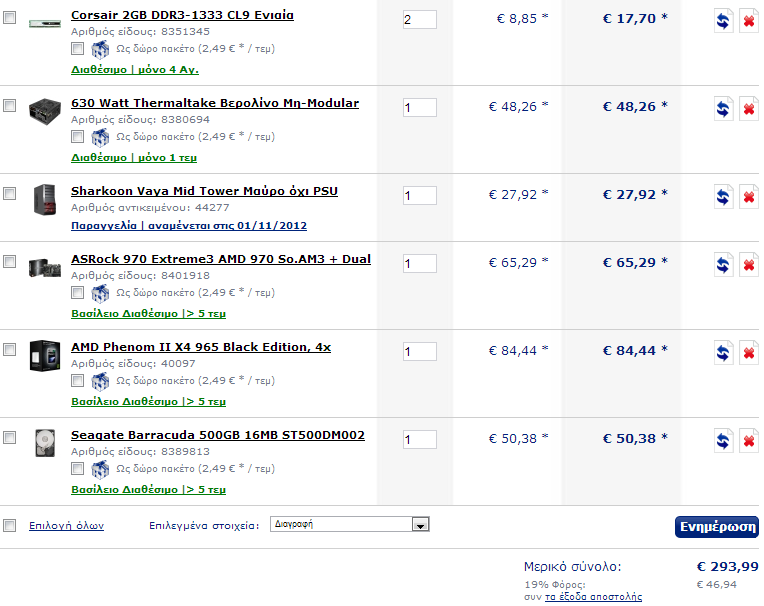Click refresh icon for Thermaltake 630 Watt row

click(724, 109)
